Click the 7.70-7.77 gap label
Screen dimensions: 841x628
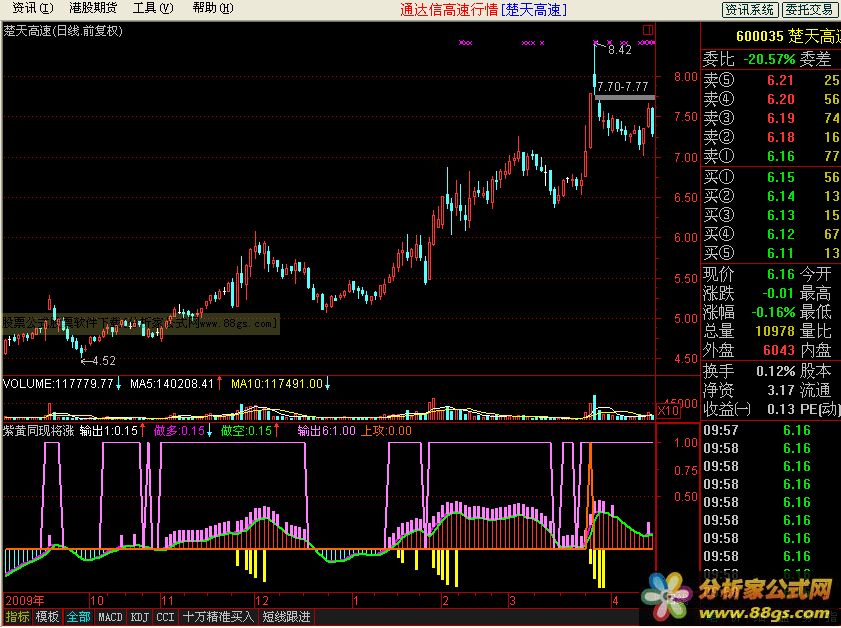click(x=622, y=86)
